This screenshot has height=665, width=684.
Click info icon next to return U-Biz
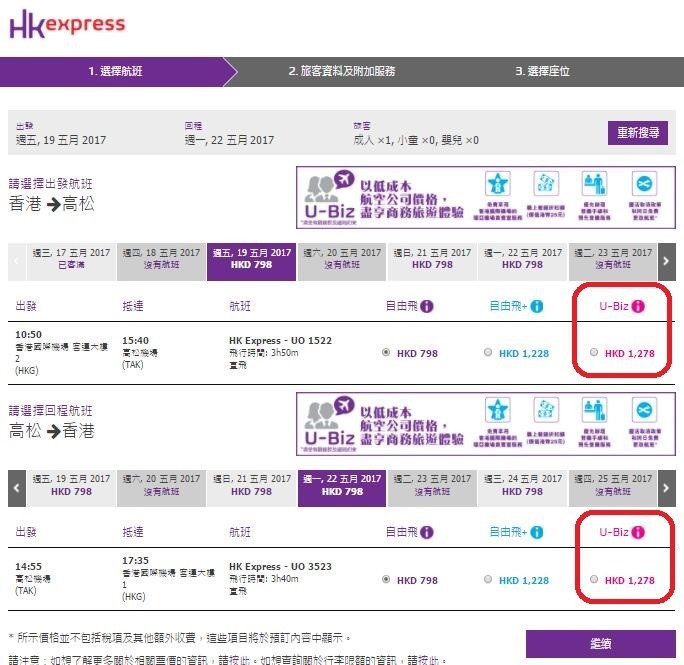click(x=637, y=533)
